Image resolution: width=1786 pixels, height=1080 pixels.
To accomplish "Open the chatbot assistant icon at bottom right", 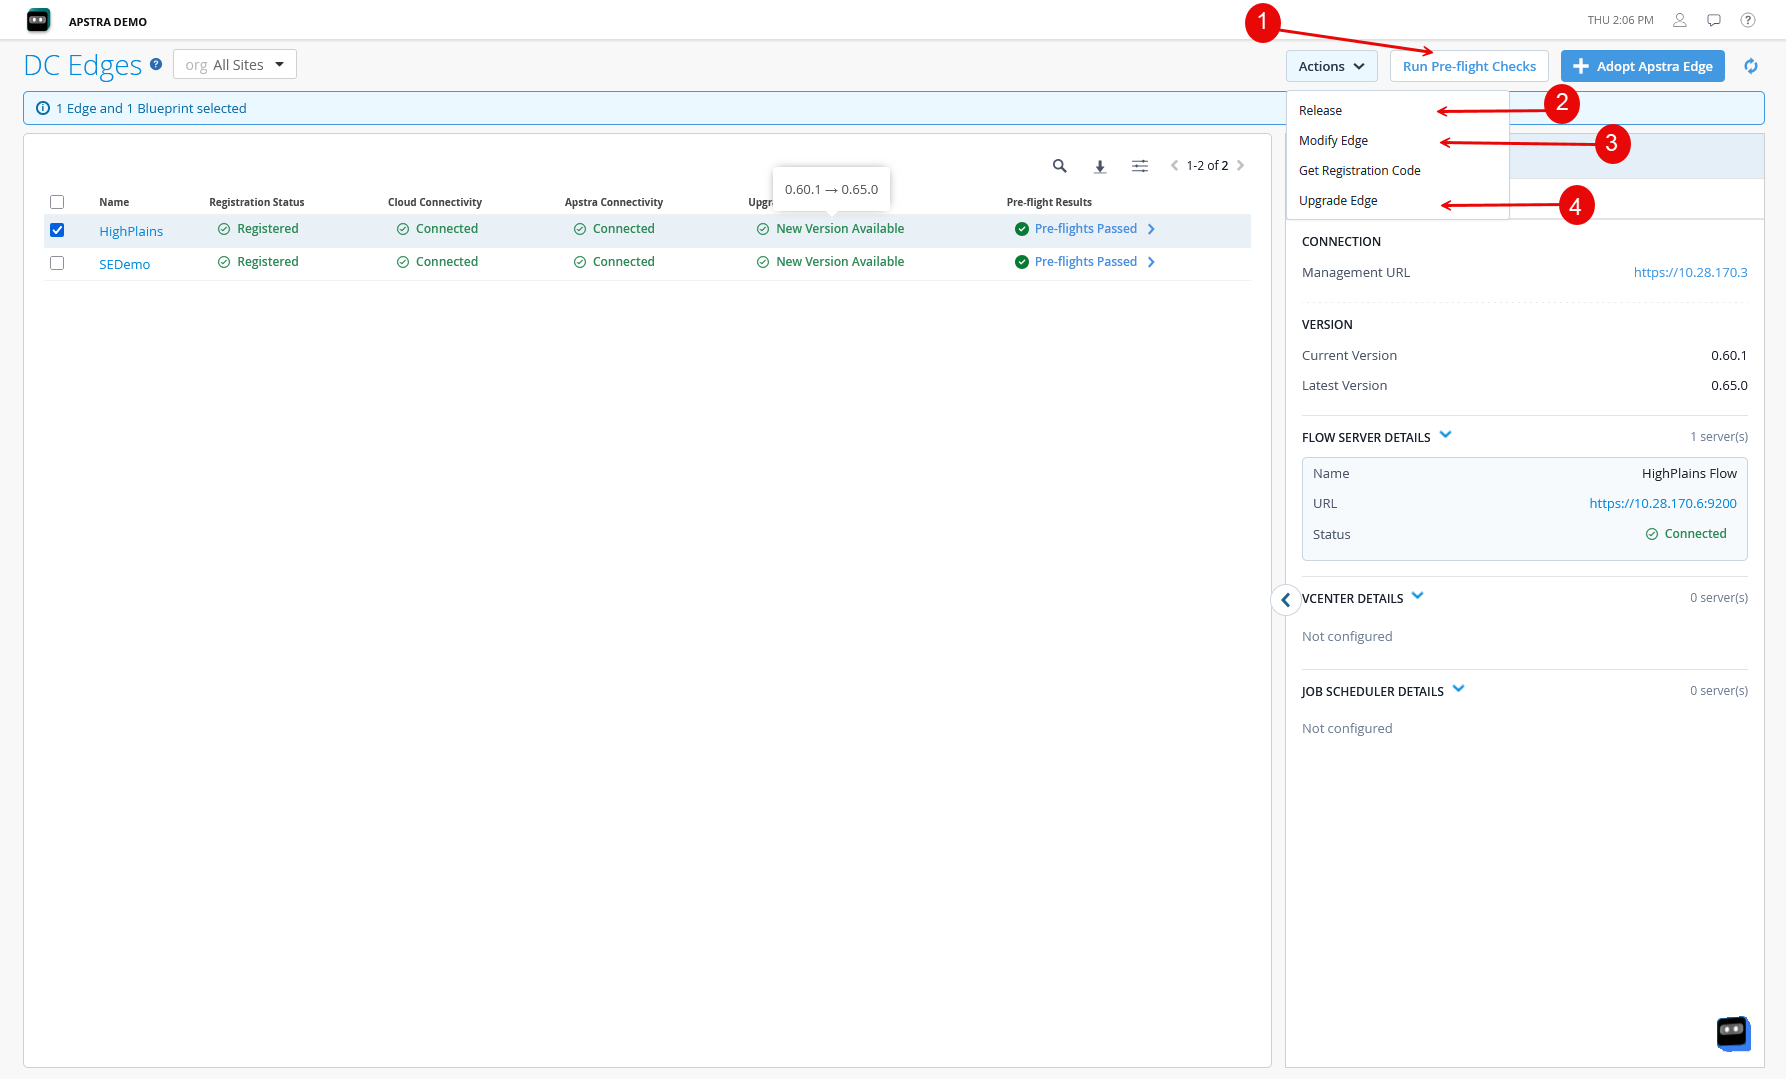I will point(1733,1033).
